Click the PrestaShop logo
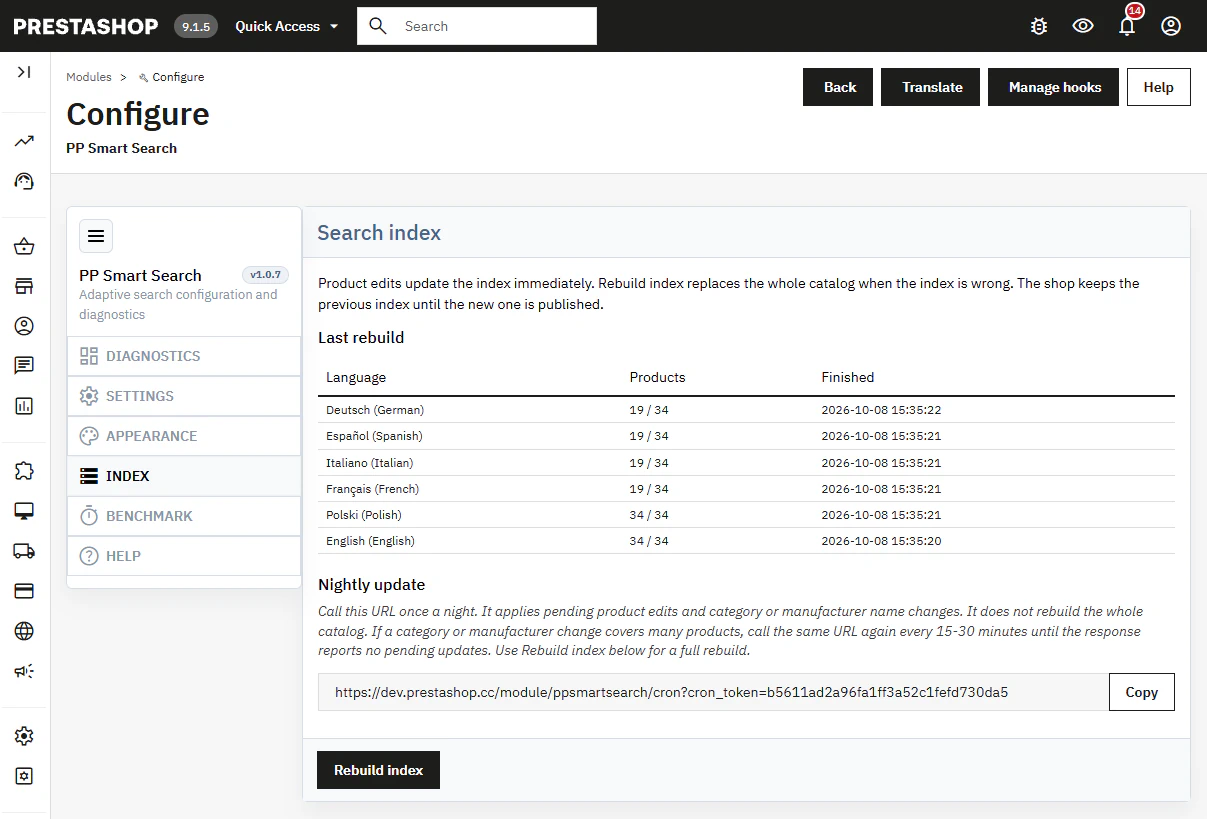The image size is (1207, 819). tap(86, 26)
